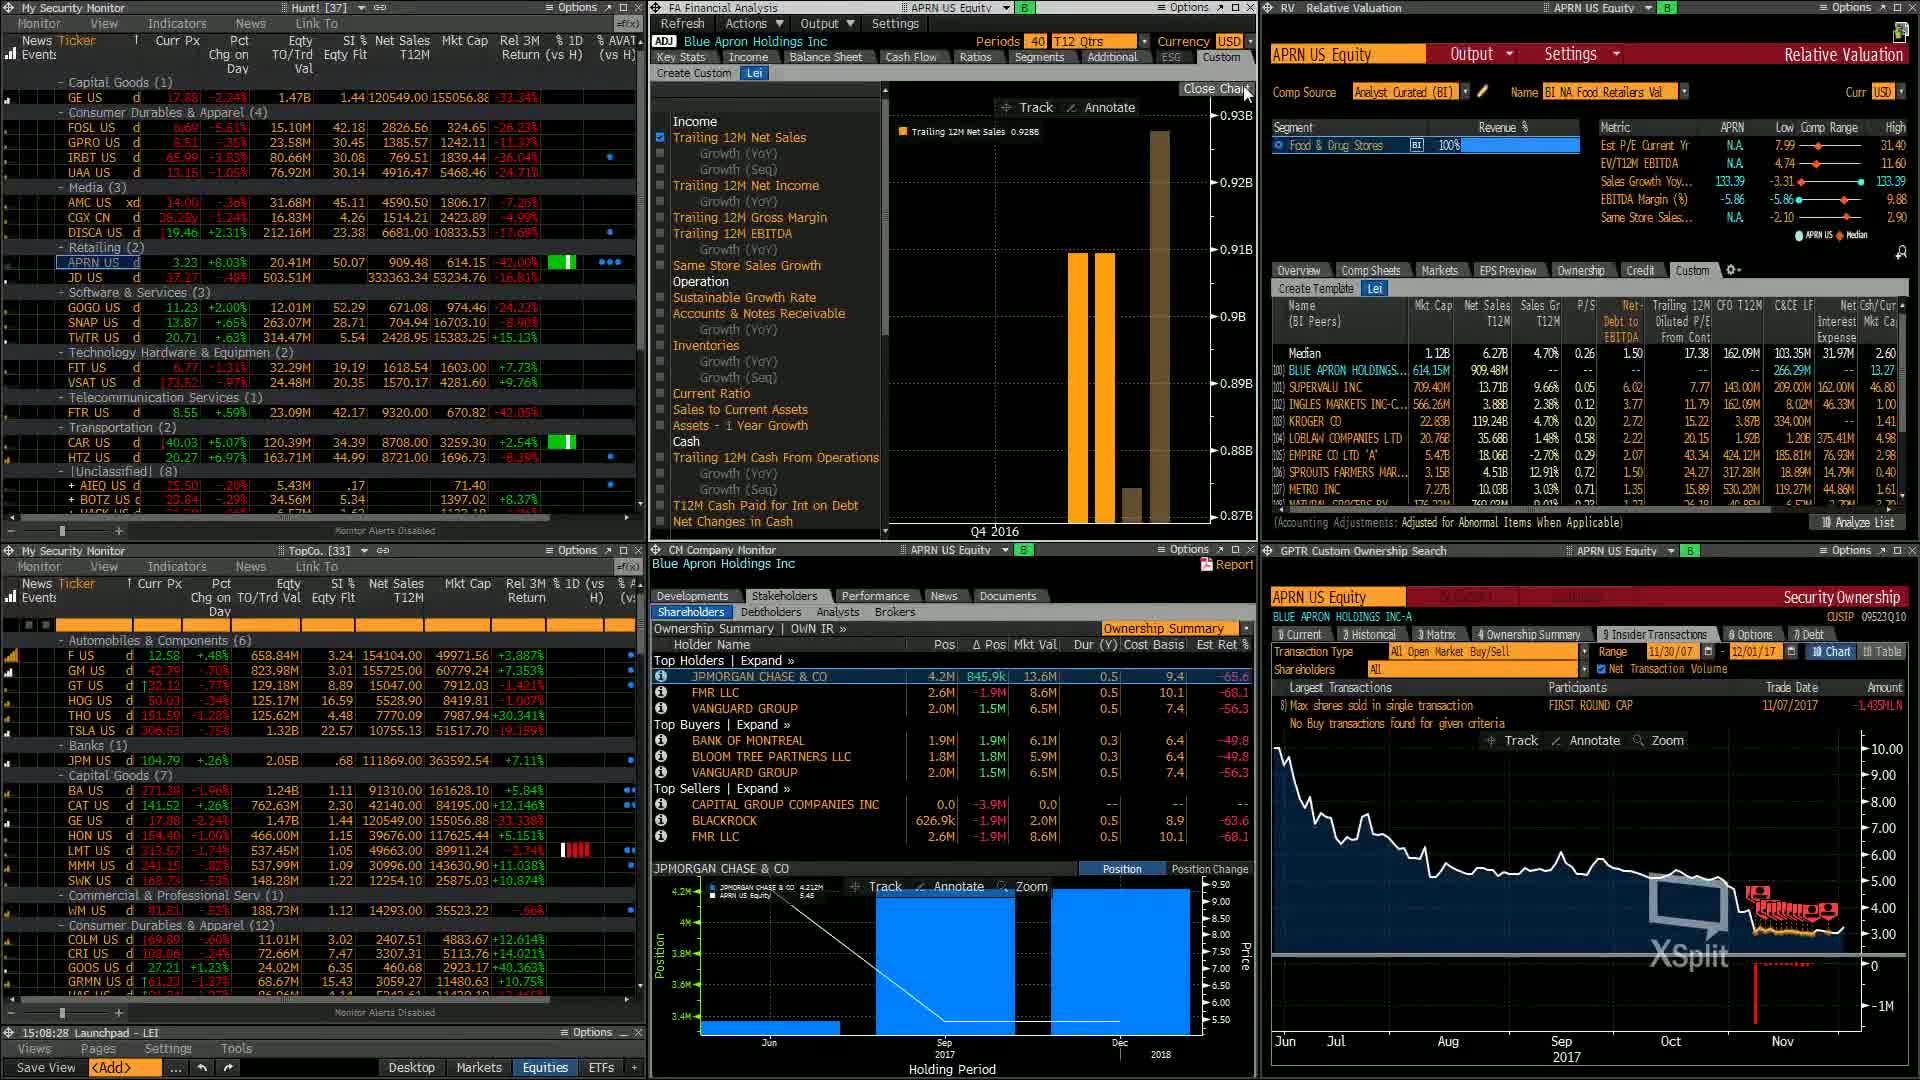Screen dimensions: 1920x1080
Task: Click Refresh in Financial Analysis
Action: (x=682, y=24)
